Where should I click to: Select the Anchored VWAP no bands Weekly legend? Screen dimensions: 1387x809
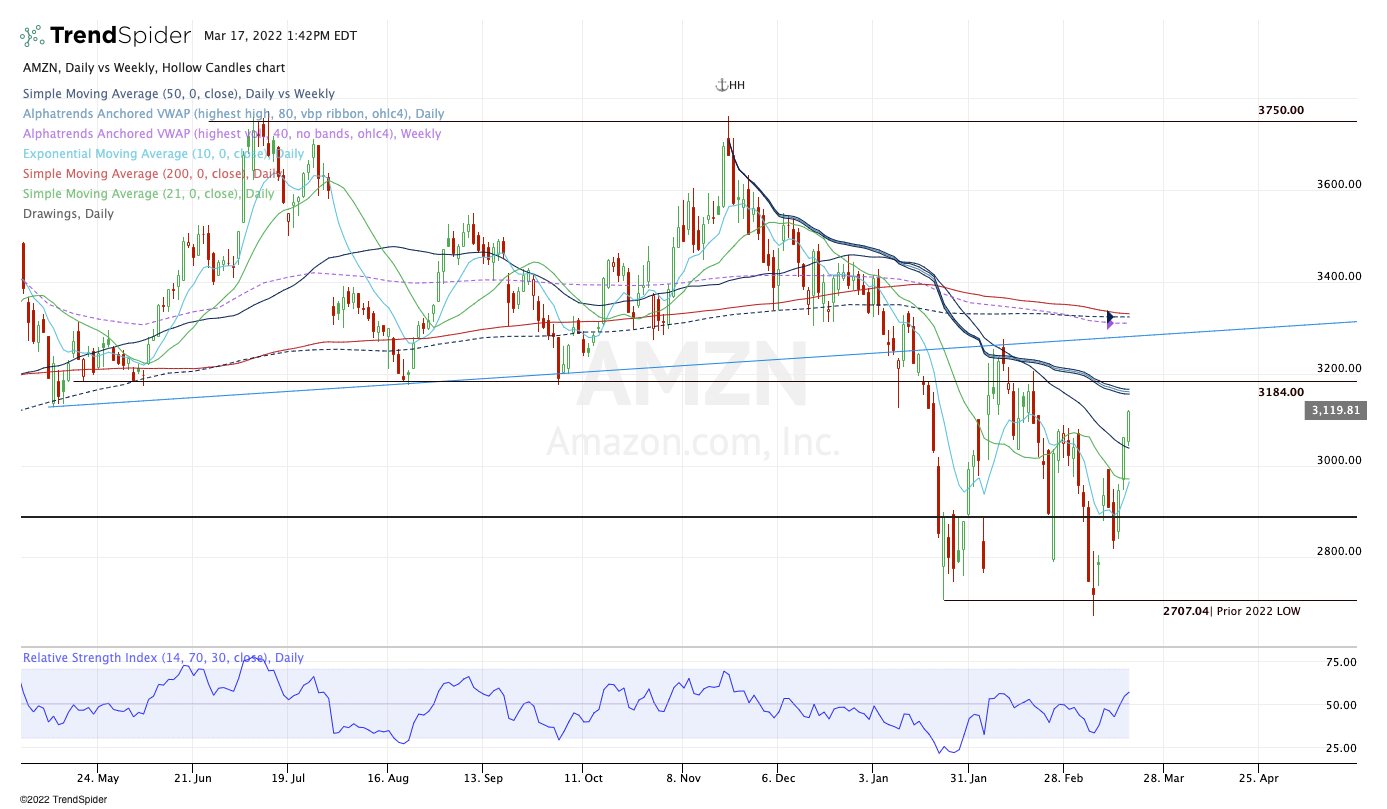point(232,134)
